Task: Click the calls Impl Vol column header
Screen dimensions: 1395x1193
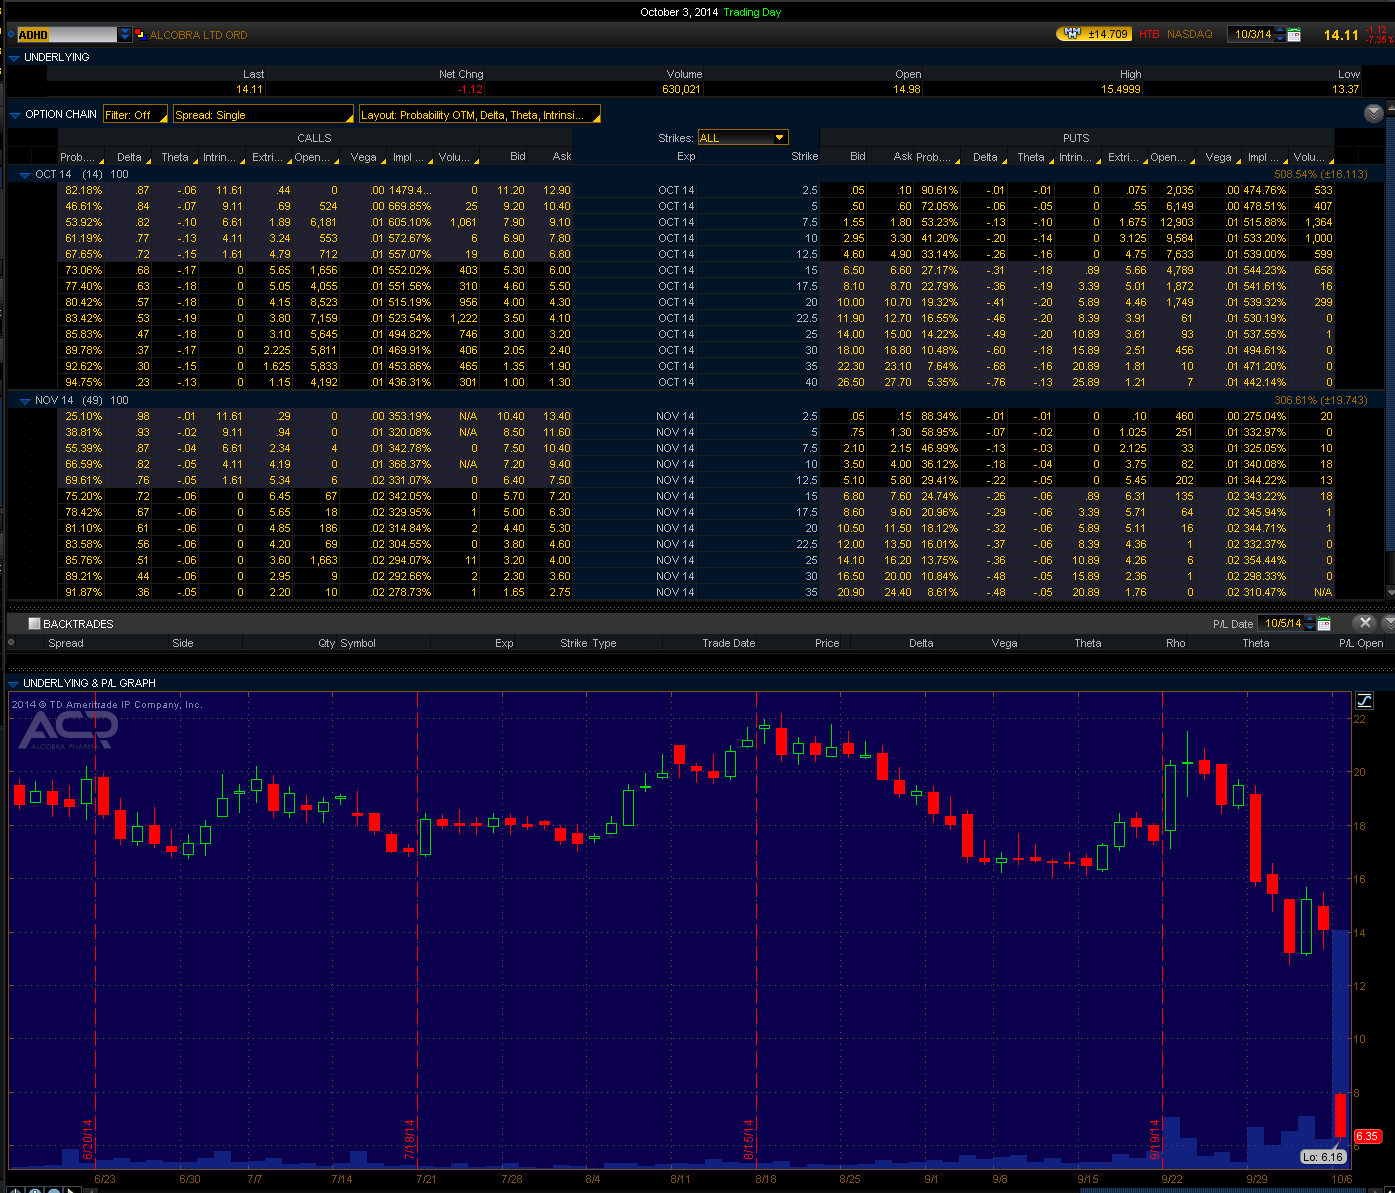Action: click(x=410, y=157)
